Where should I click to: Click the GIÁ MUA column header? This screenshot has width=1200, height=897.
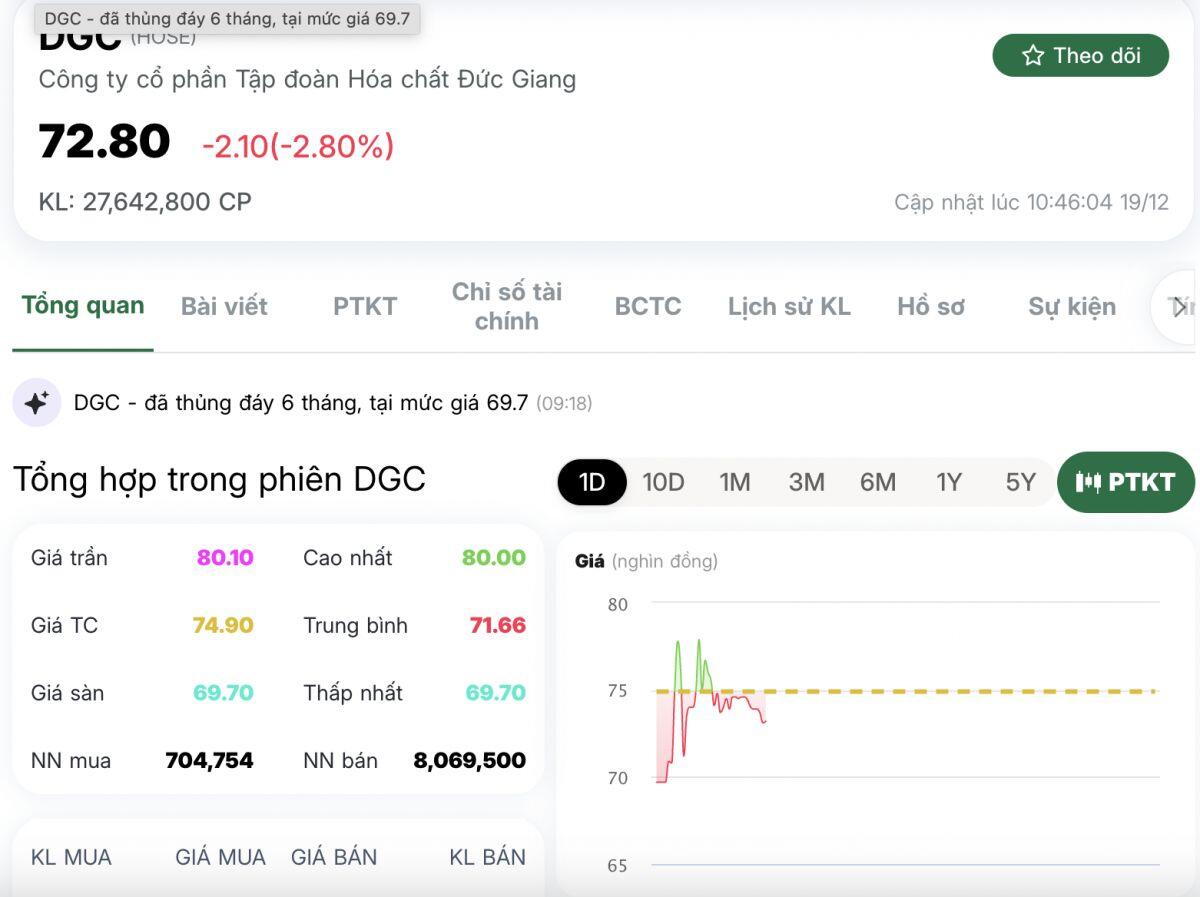(x=220, y=857)
